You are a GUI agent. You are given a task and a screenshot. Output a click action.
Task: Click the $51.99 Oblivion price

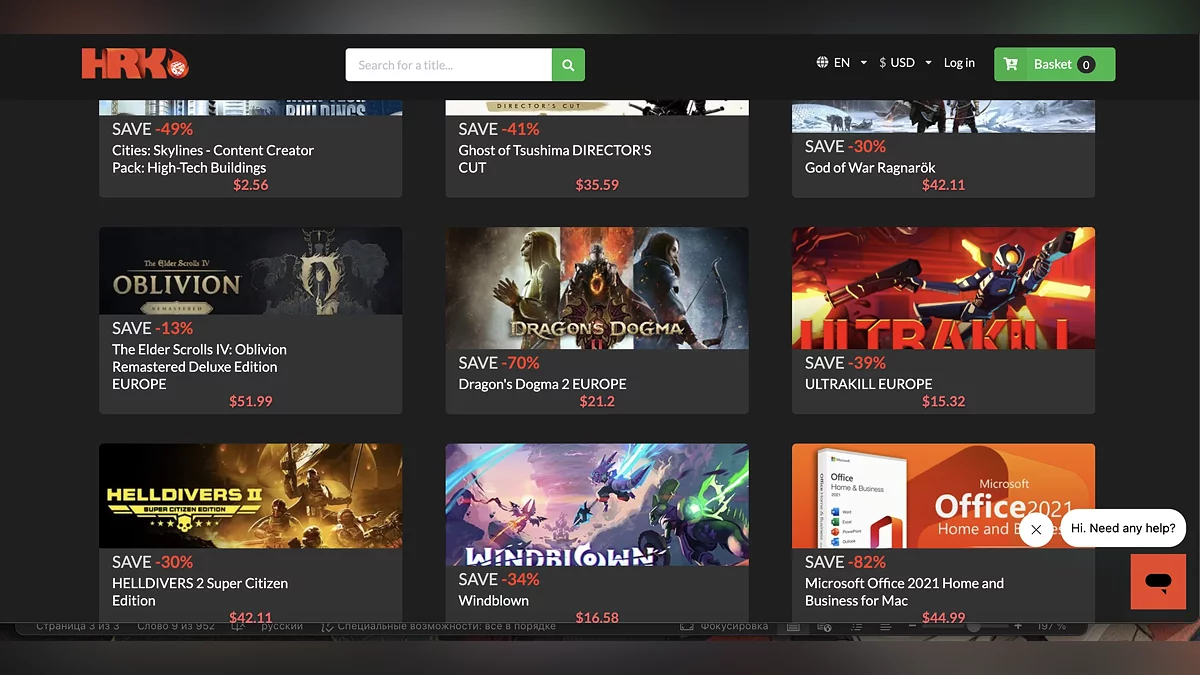(x=251, y=402)
